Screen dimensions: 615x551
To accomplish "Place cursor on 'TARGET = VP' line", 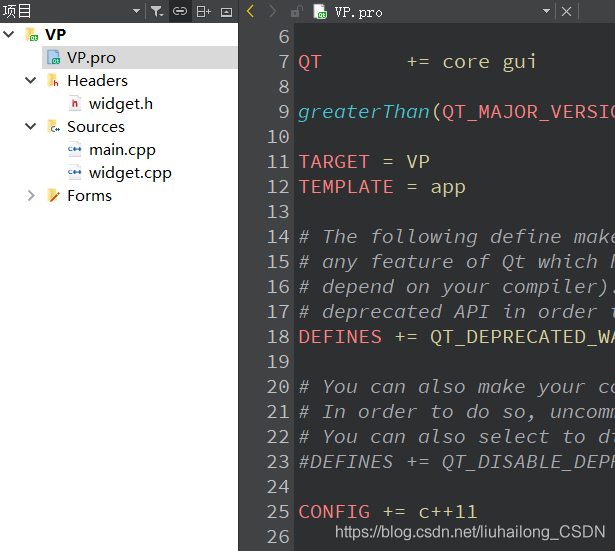I will (x=364, y=162).
